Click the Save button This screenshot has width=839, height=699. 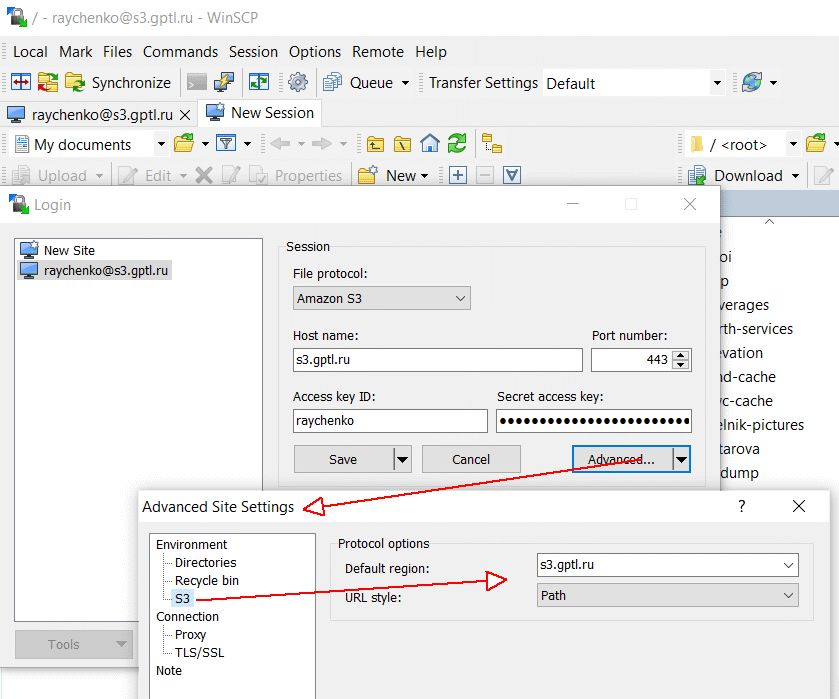[x=343, y=459]
